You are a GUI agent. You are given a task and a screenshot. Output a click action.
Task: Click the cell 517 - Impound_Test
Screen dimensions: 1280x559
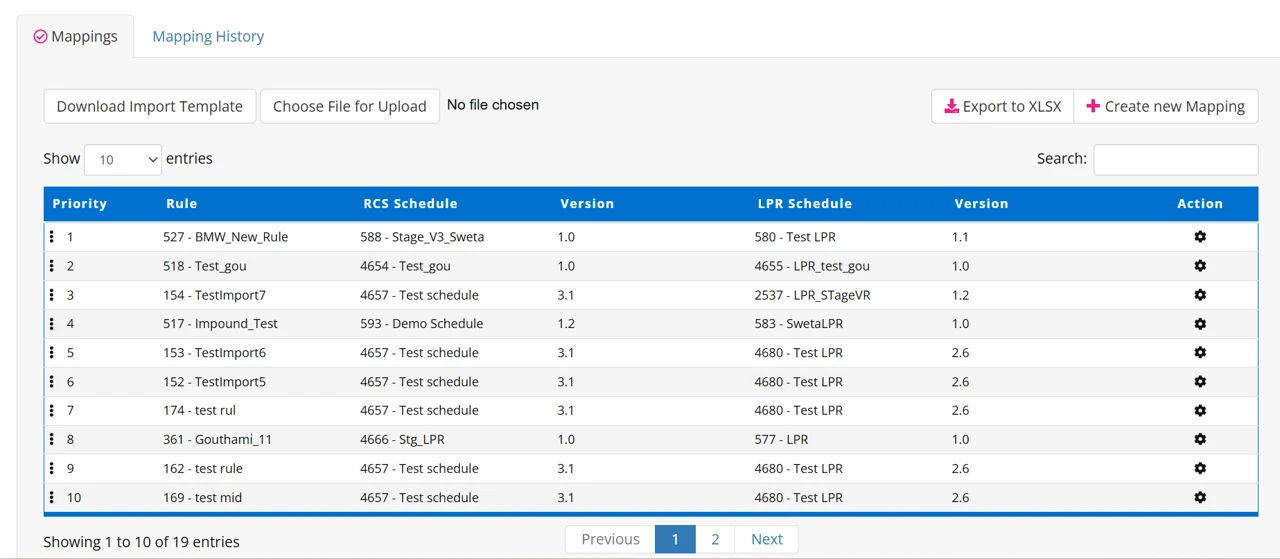pos(220,324)
